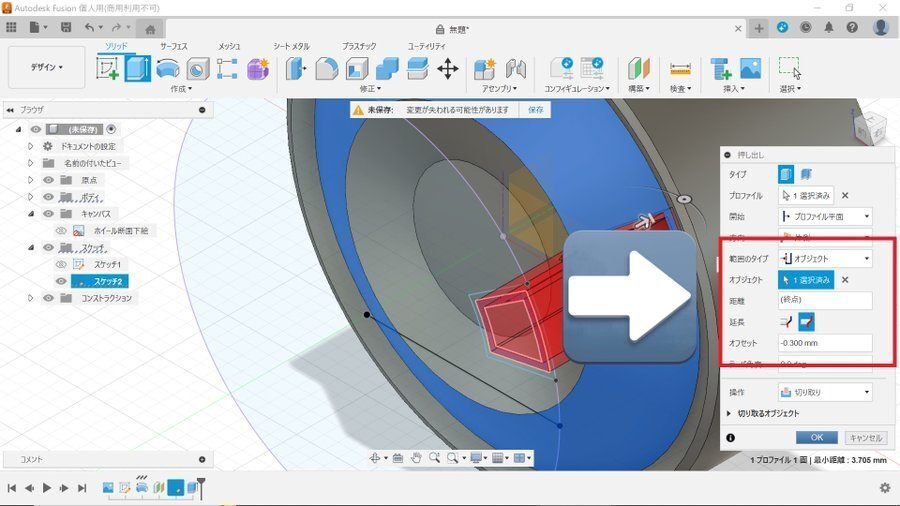Launch the purple Create Form tool

[x=258, y=69]
